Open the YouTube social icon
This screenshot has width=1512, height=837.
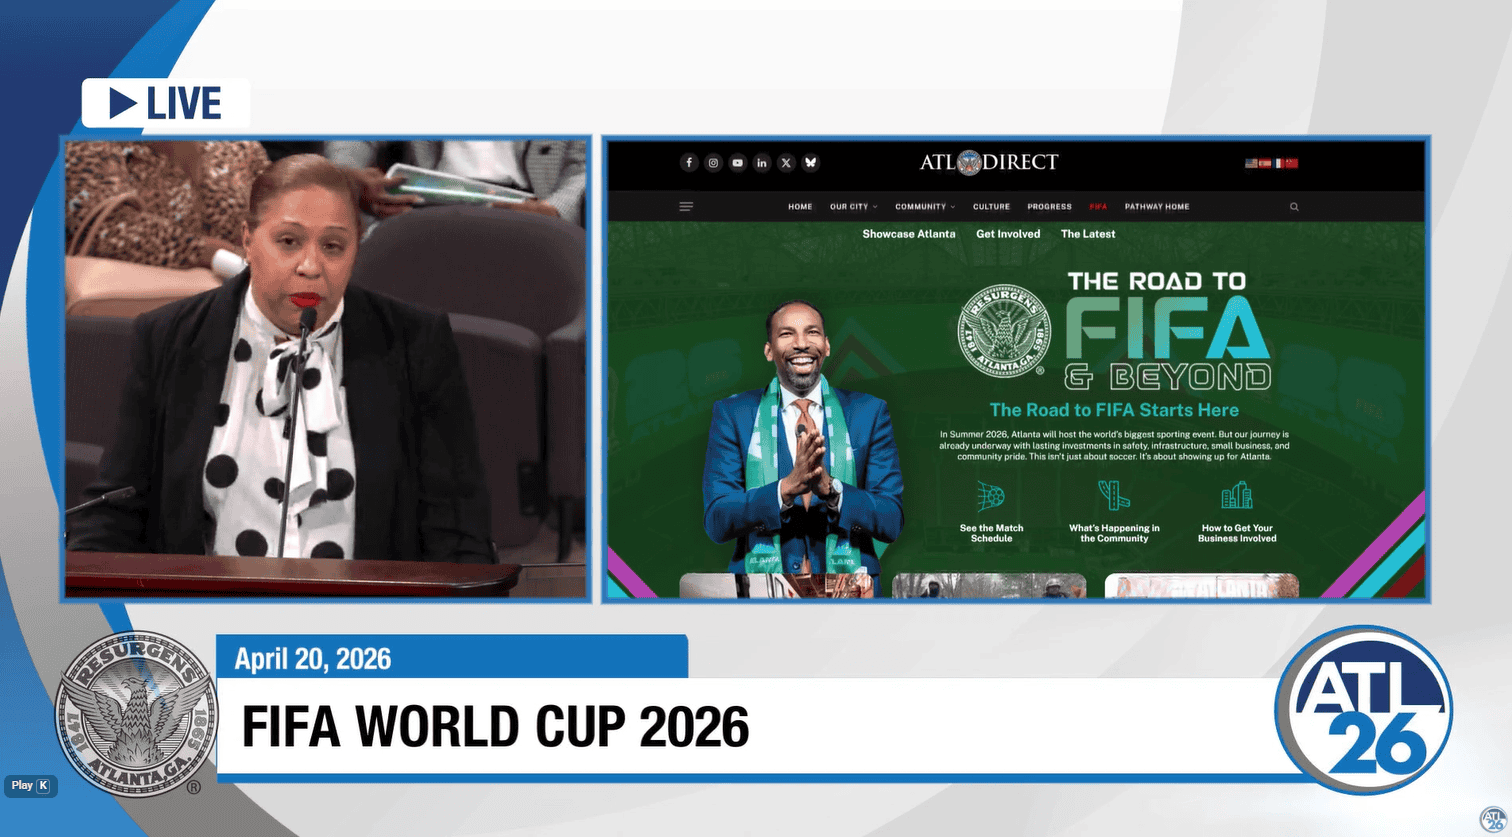click(738, 163)
